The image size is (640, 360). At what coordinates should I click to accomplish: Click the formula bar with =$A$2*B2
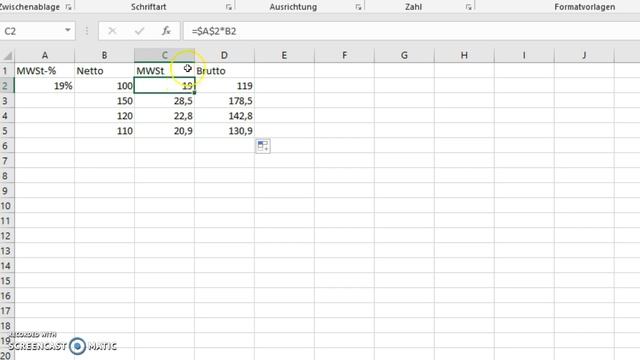(x=411, y=31)
